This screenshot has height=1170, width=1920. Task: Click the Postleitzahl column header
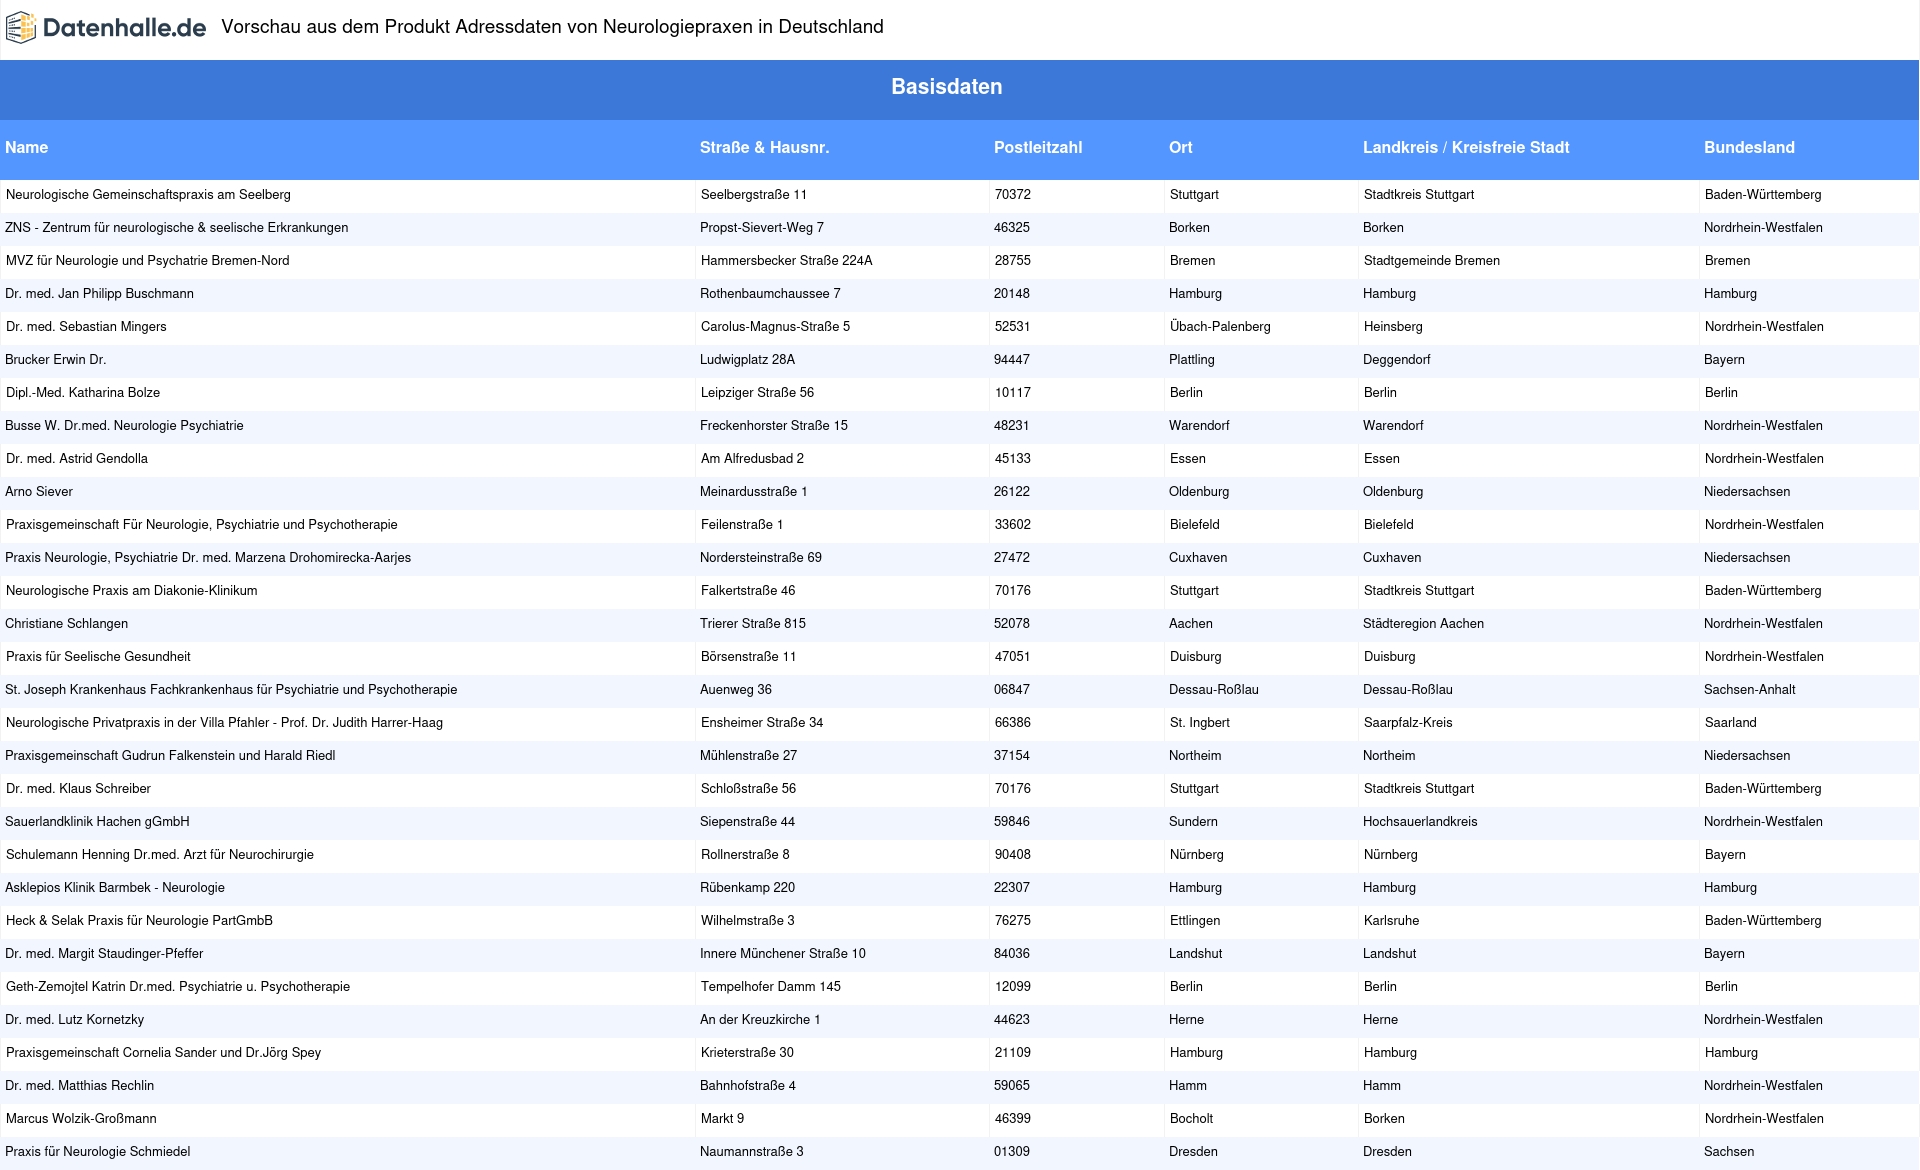pos(1038,147)
